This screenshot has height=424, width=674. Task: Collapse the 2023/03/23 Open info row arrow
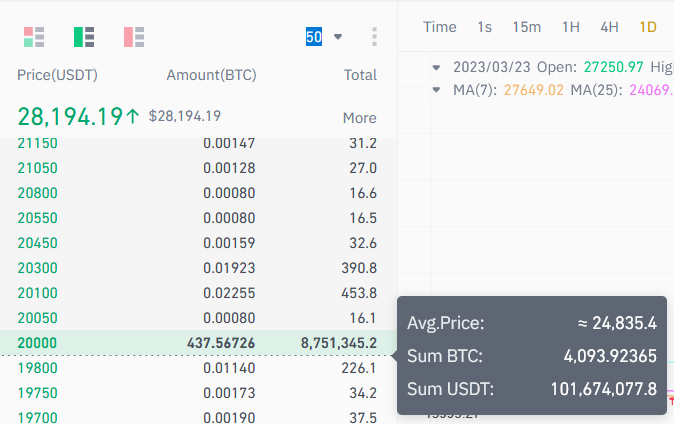pos(436,68)
